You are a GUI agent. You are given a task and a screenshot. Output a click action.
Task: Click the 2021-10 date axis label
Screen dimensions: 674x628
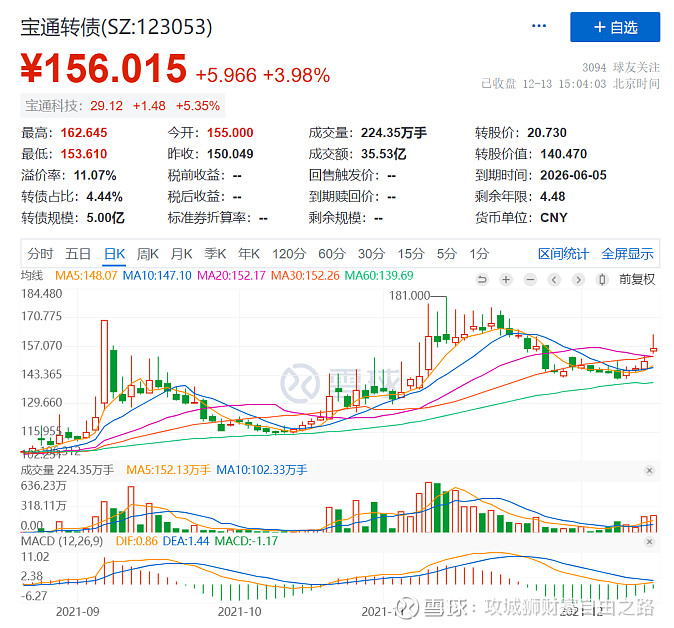click(239, 612)
